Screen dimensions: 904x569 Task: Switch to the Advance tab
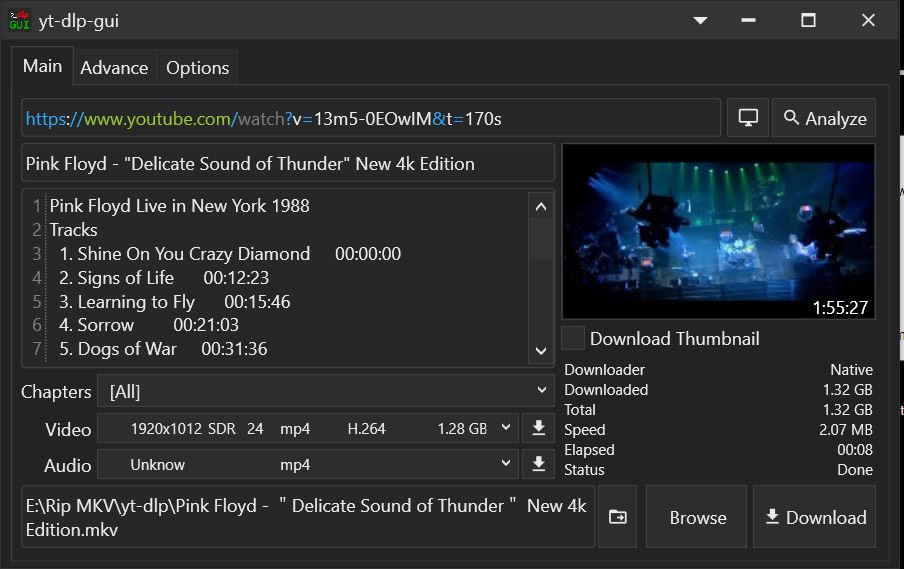pos(114,68)
